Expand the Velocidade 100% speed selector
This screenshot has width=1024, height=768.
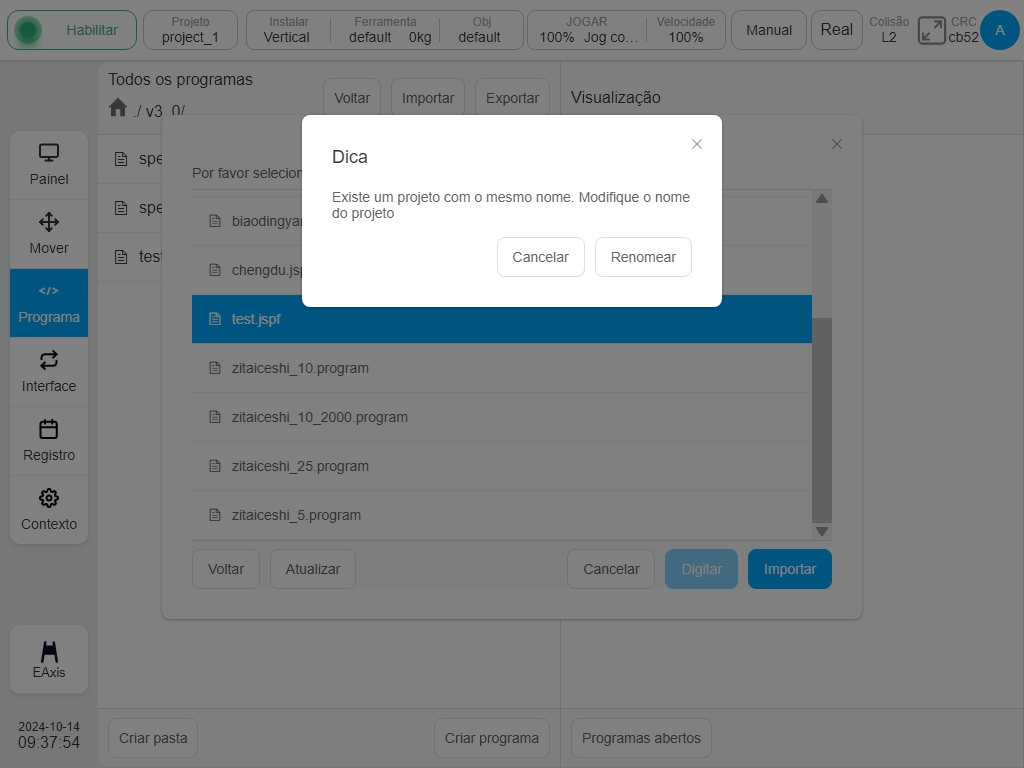coord(686,30)
